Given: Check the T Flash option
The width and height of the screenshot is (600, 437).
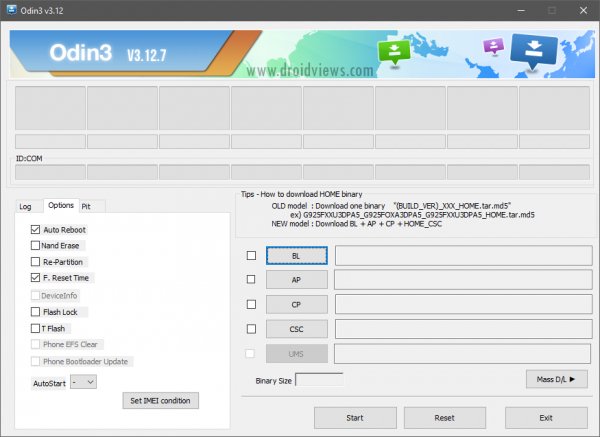Looking at the screenshot, I should coord(35,328).
